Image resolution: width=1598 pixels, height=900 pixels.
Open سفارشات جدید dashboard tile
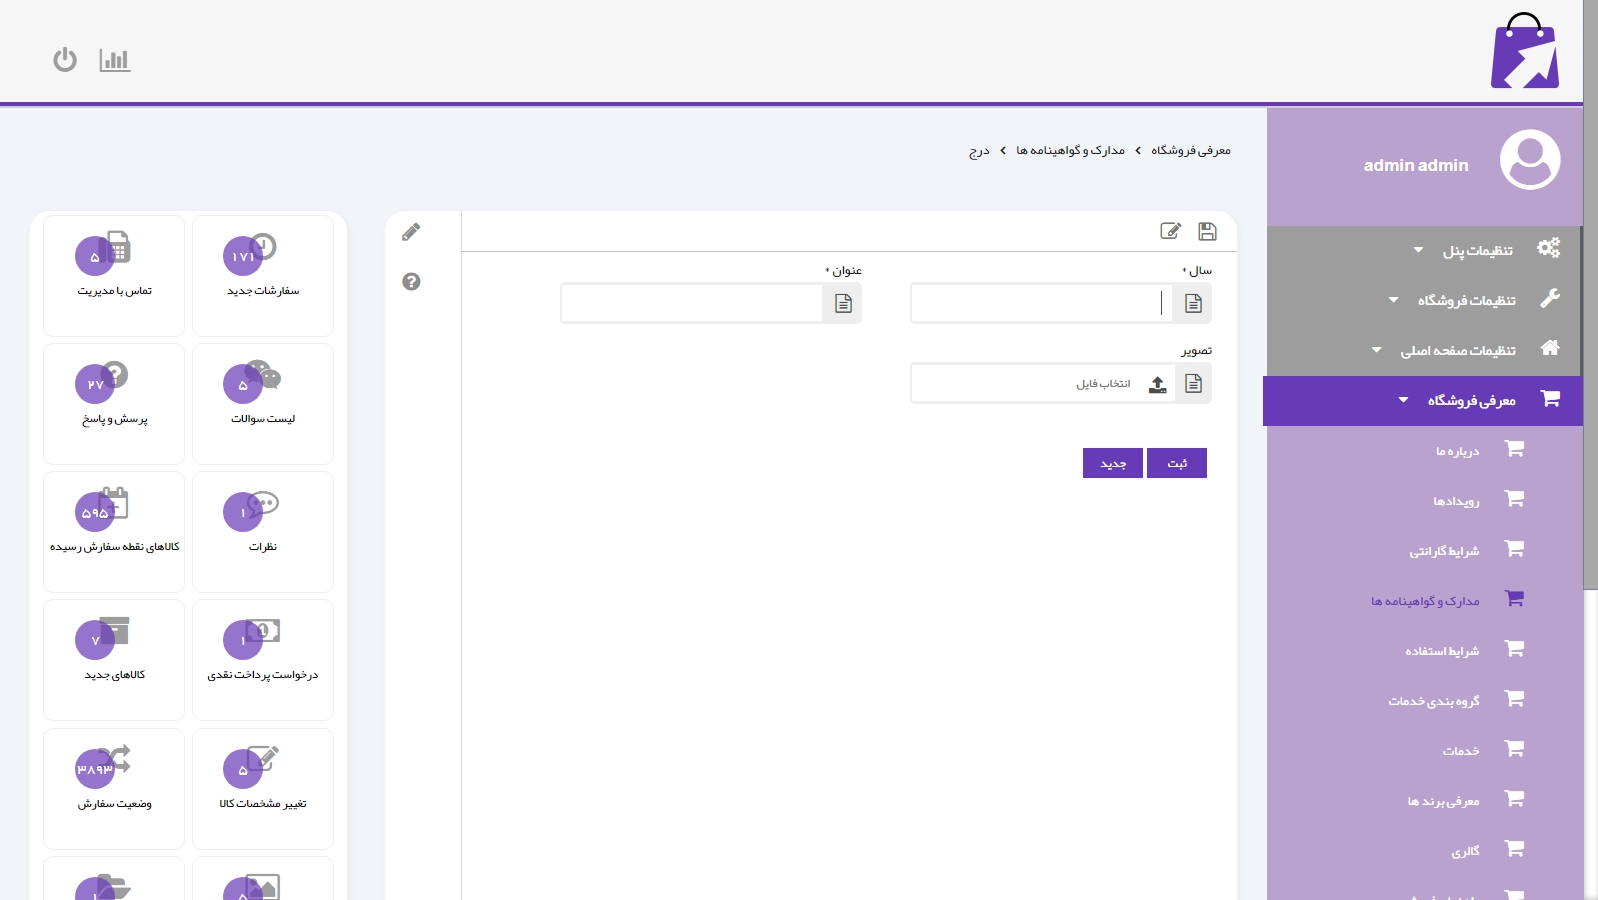pyautogui.click(x=263, y=275)
